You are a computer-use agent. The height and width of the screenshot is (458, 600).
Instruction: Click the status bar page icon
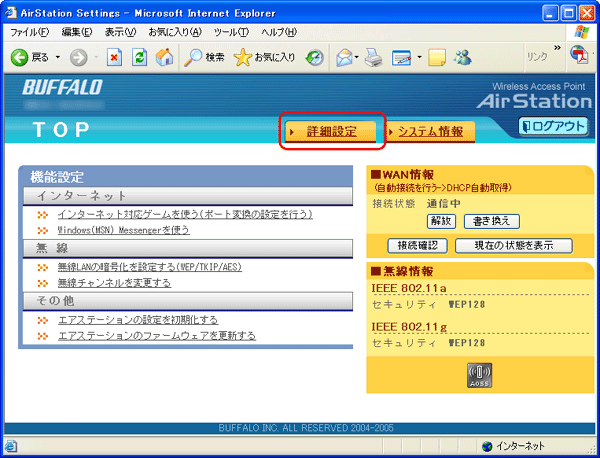pyautogui.click(x=11, y=447)
